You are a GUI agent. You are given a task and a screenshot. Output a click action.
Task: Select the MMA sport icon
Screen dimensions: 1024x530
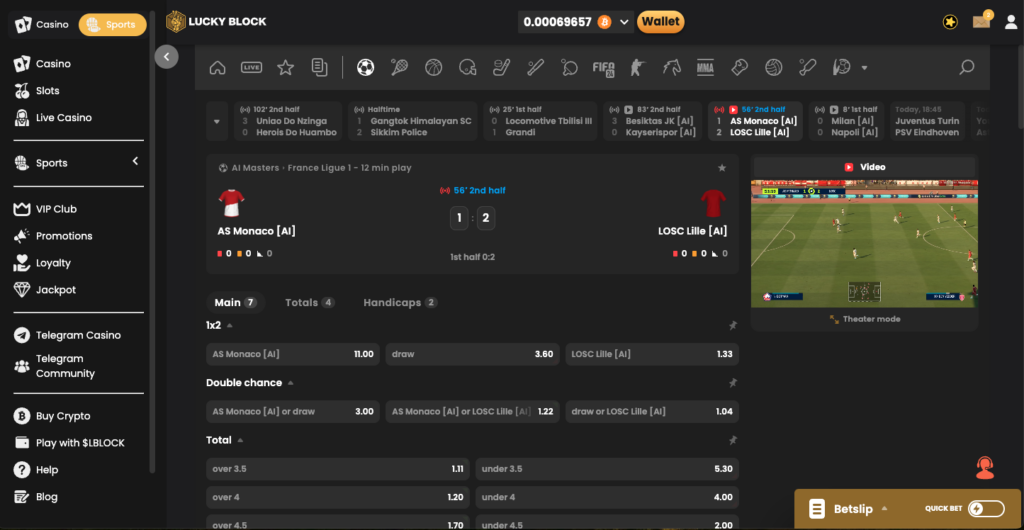pos(705,67)
